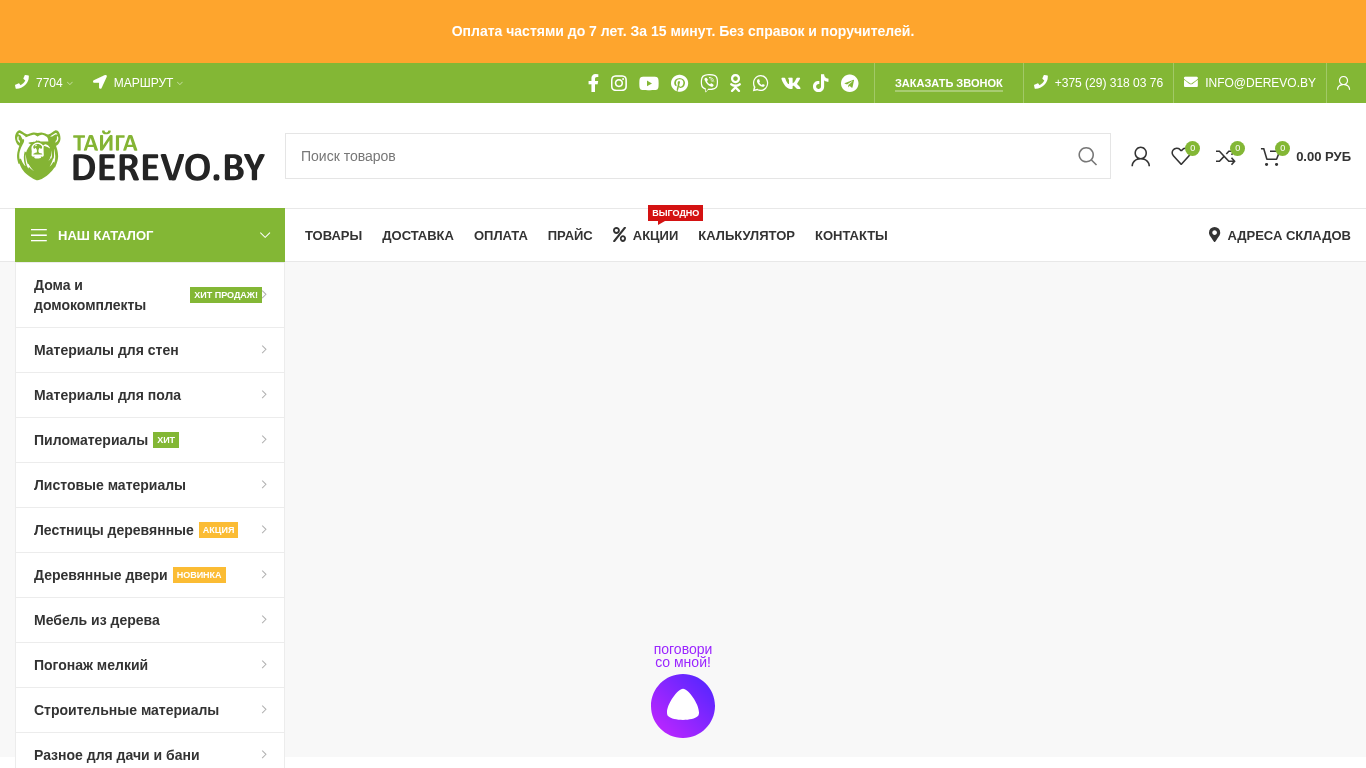Expand Дома и домокомплекты category
The height and width of the screenshot is (768, 1366).
150,295
